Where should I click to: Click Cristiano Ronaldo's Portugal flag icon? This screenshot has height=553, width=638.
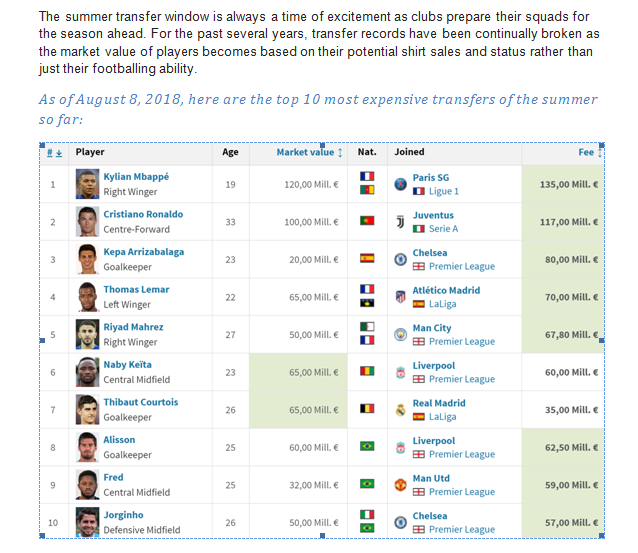[x=367, y=221]
